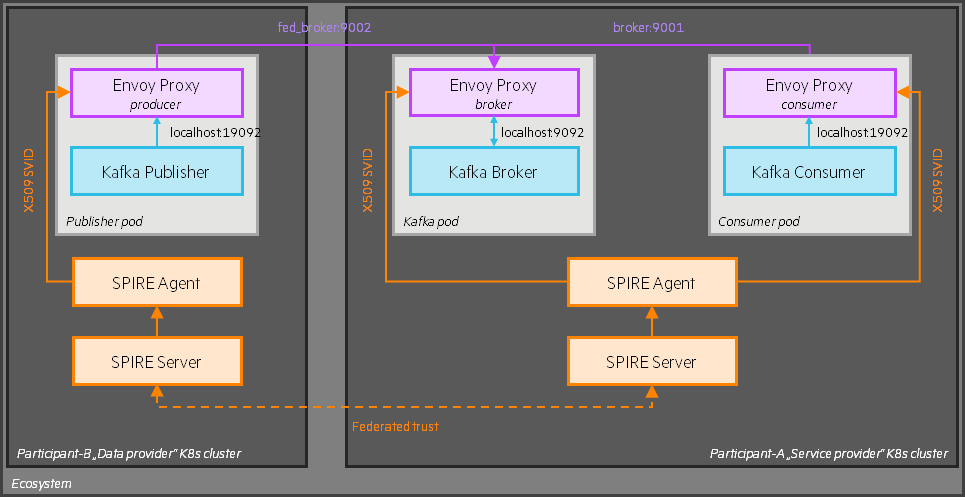Screen dimensions: 965x500
Task: Click the Kafka Broker box
Action: (494, 171)
